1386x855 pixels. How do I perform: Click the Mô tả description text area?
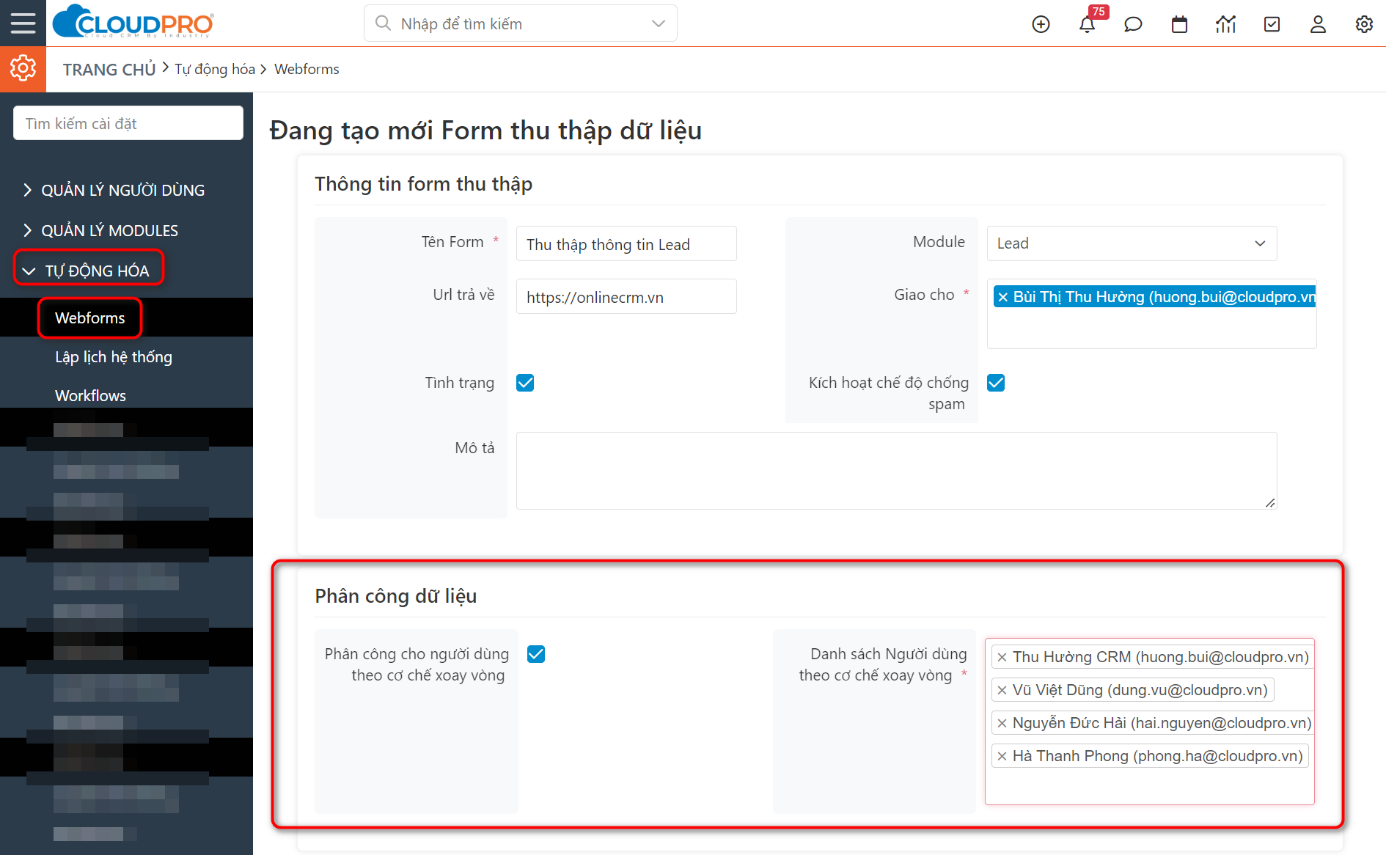896,471
